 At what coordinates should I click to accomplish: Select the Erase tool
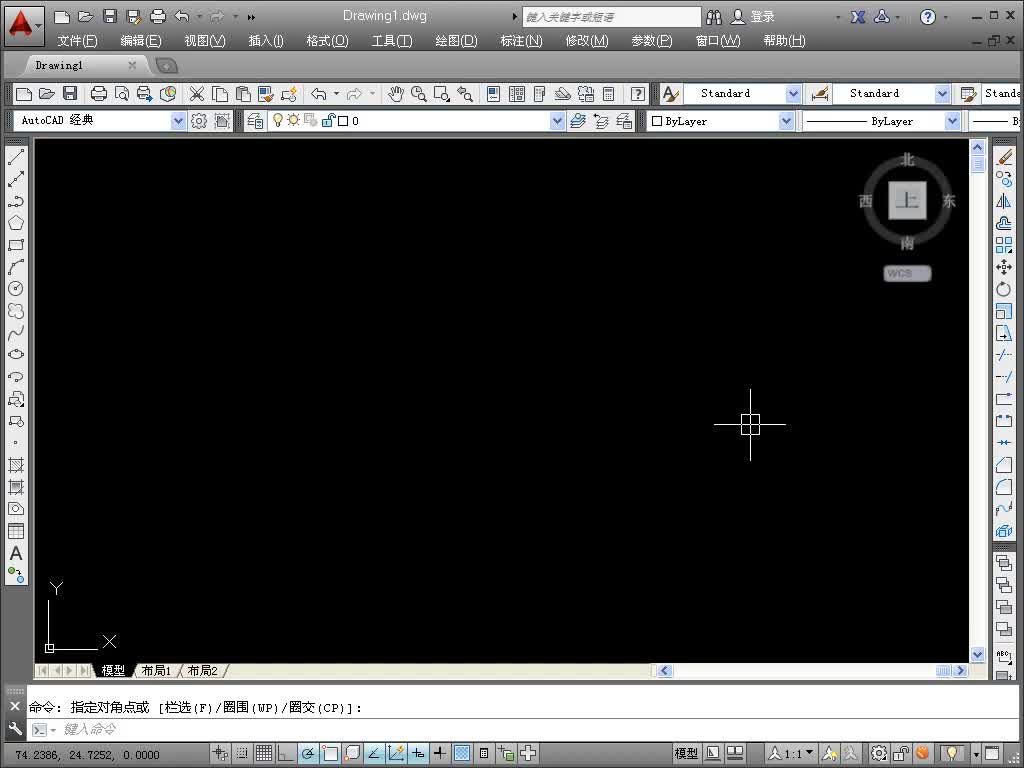pos(1004,157)
